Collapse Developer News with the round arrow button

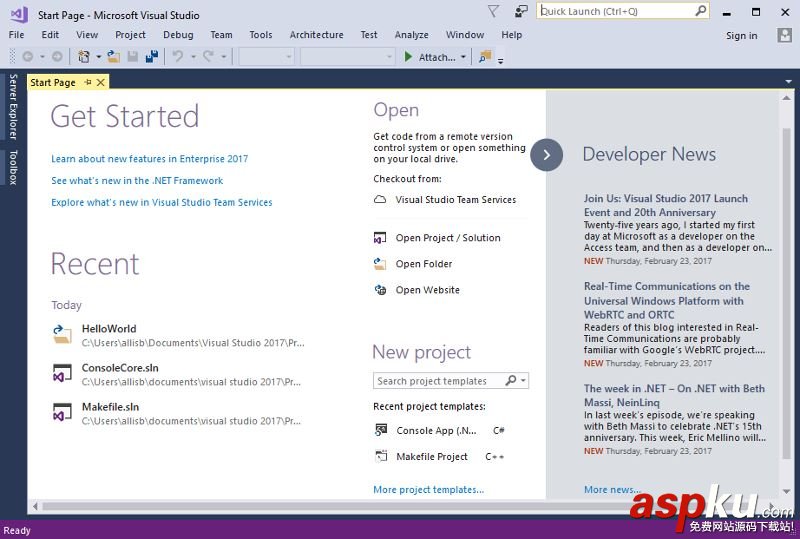pyautogui.click(x=546, y=155)
